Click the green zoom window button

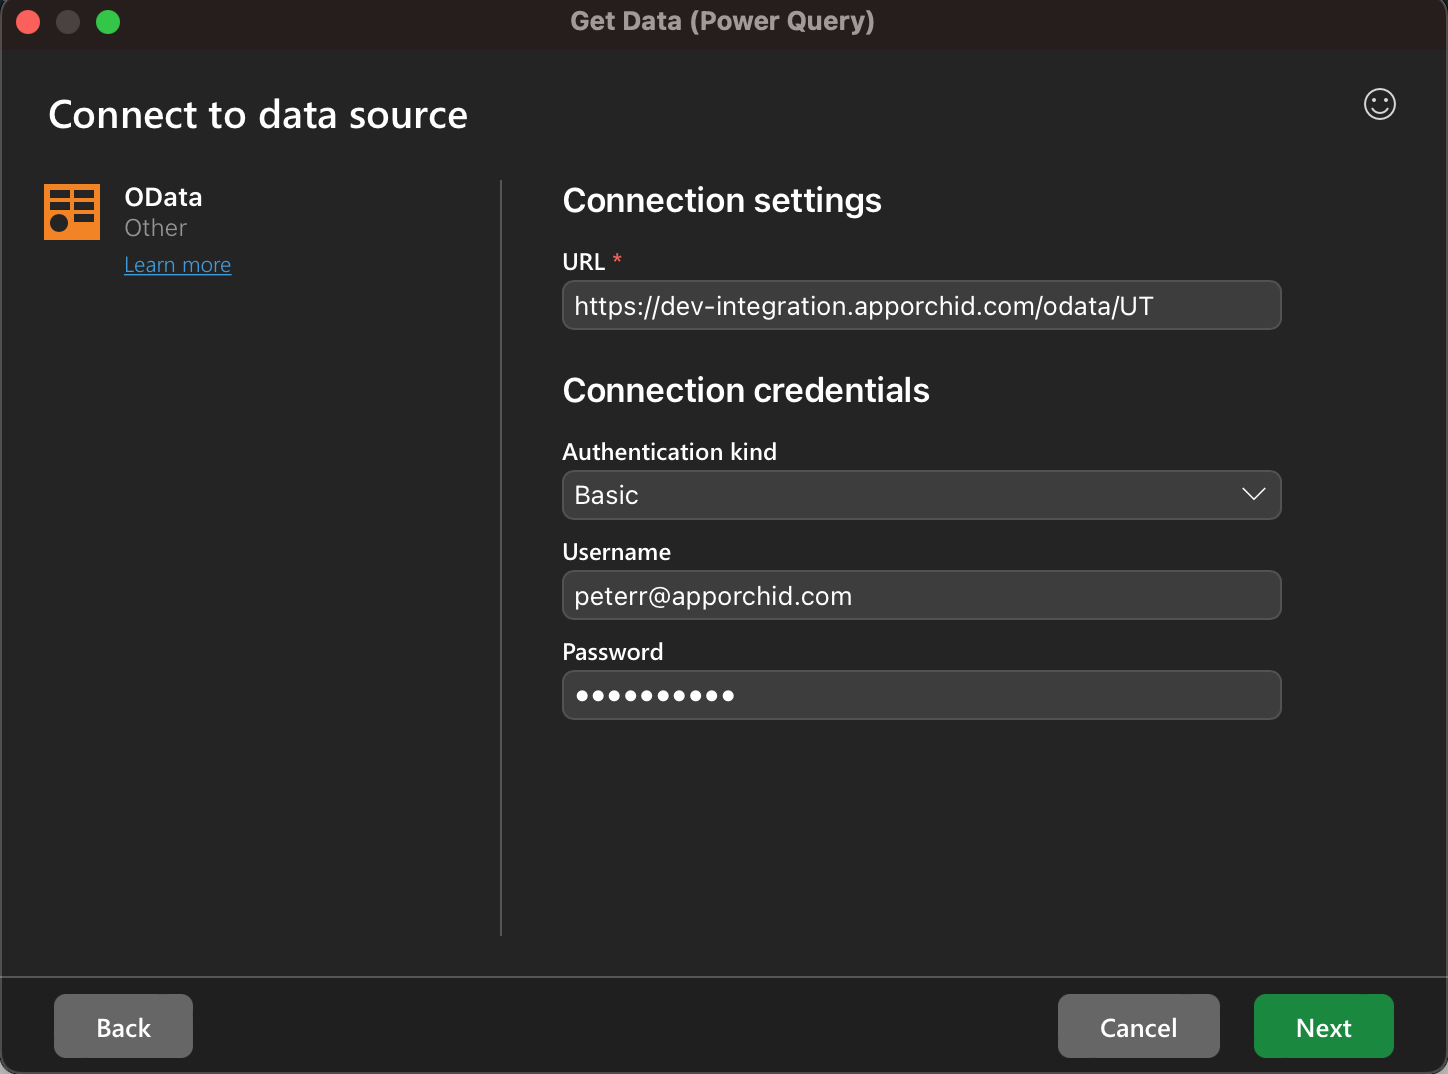[108, 22]
